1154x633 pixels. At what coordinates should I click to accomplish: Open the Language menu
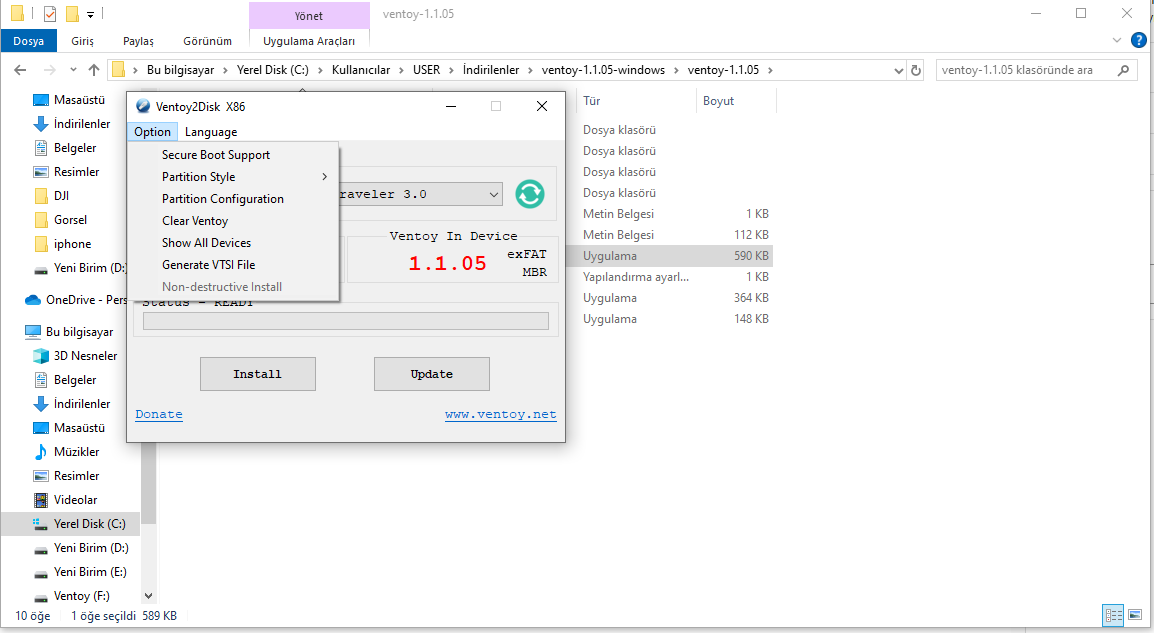[211, 132]
